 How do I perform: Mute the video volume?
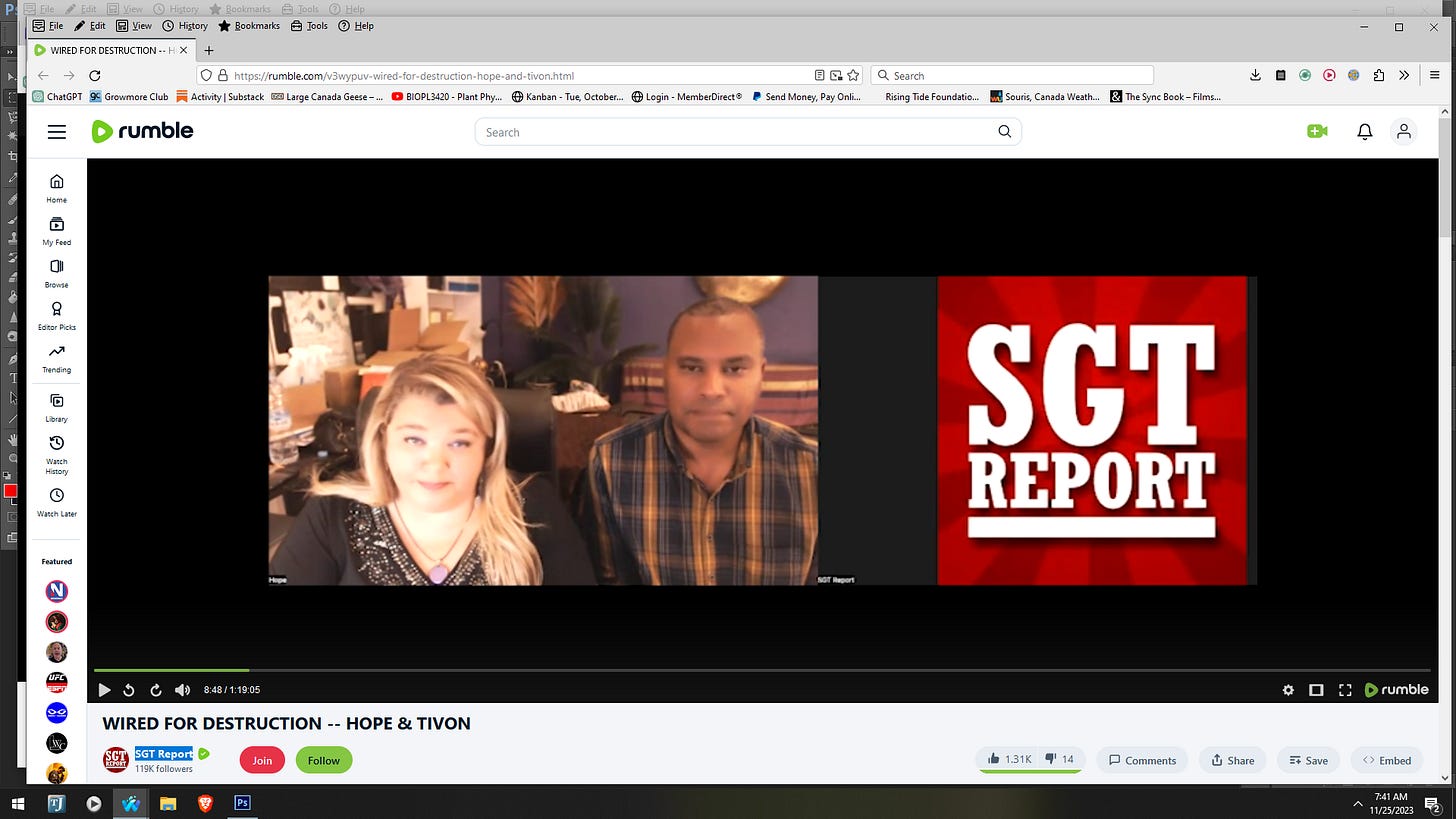click(x=183, y=690)
